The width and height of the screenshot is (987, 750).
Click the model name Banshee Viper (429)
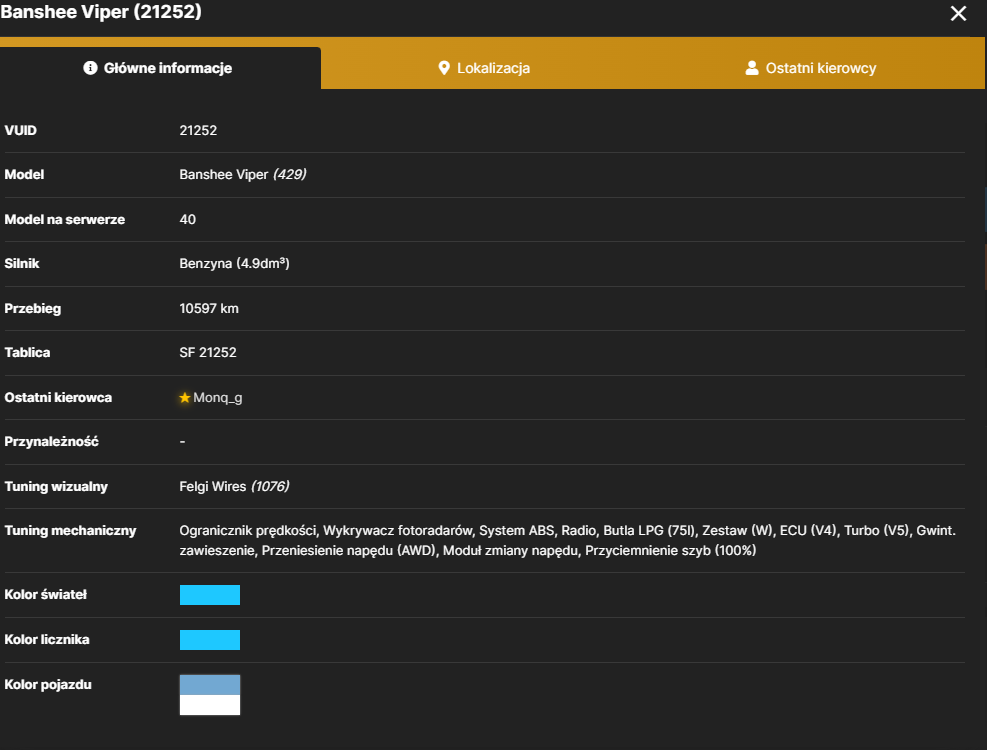click(x=243, y=174)
